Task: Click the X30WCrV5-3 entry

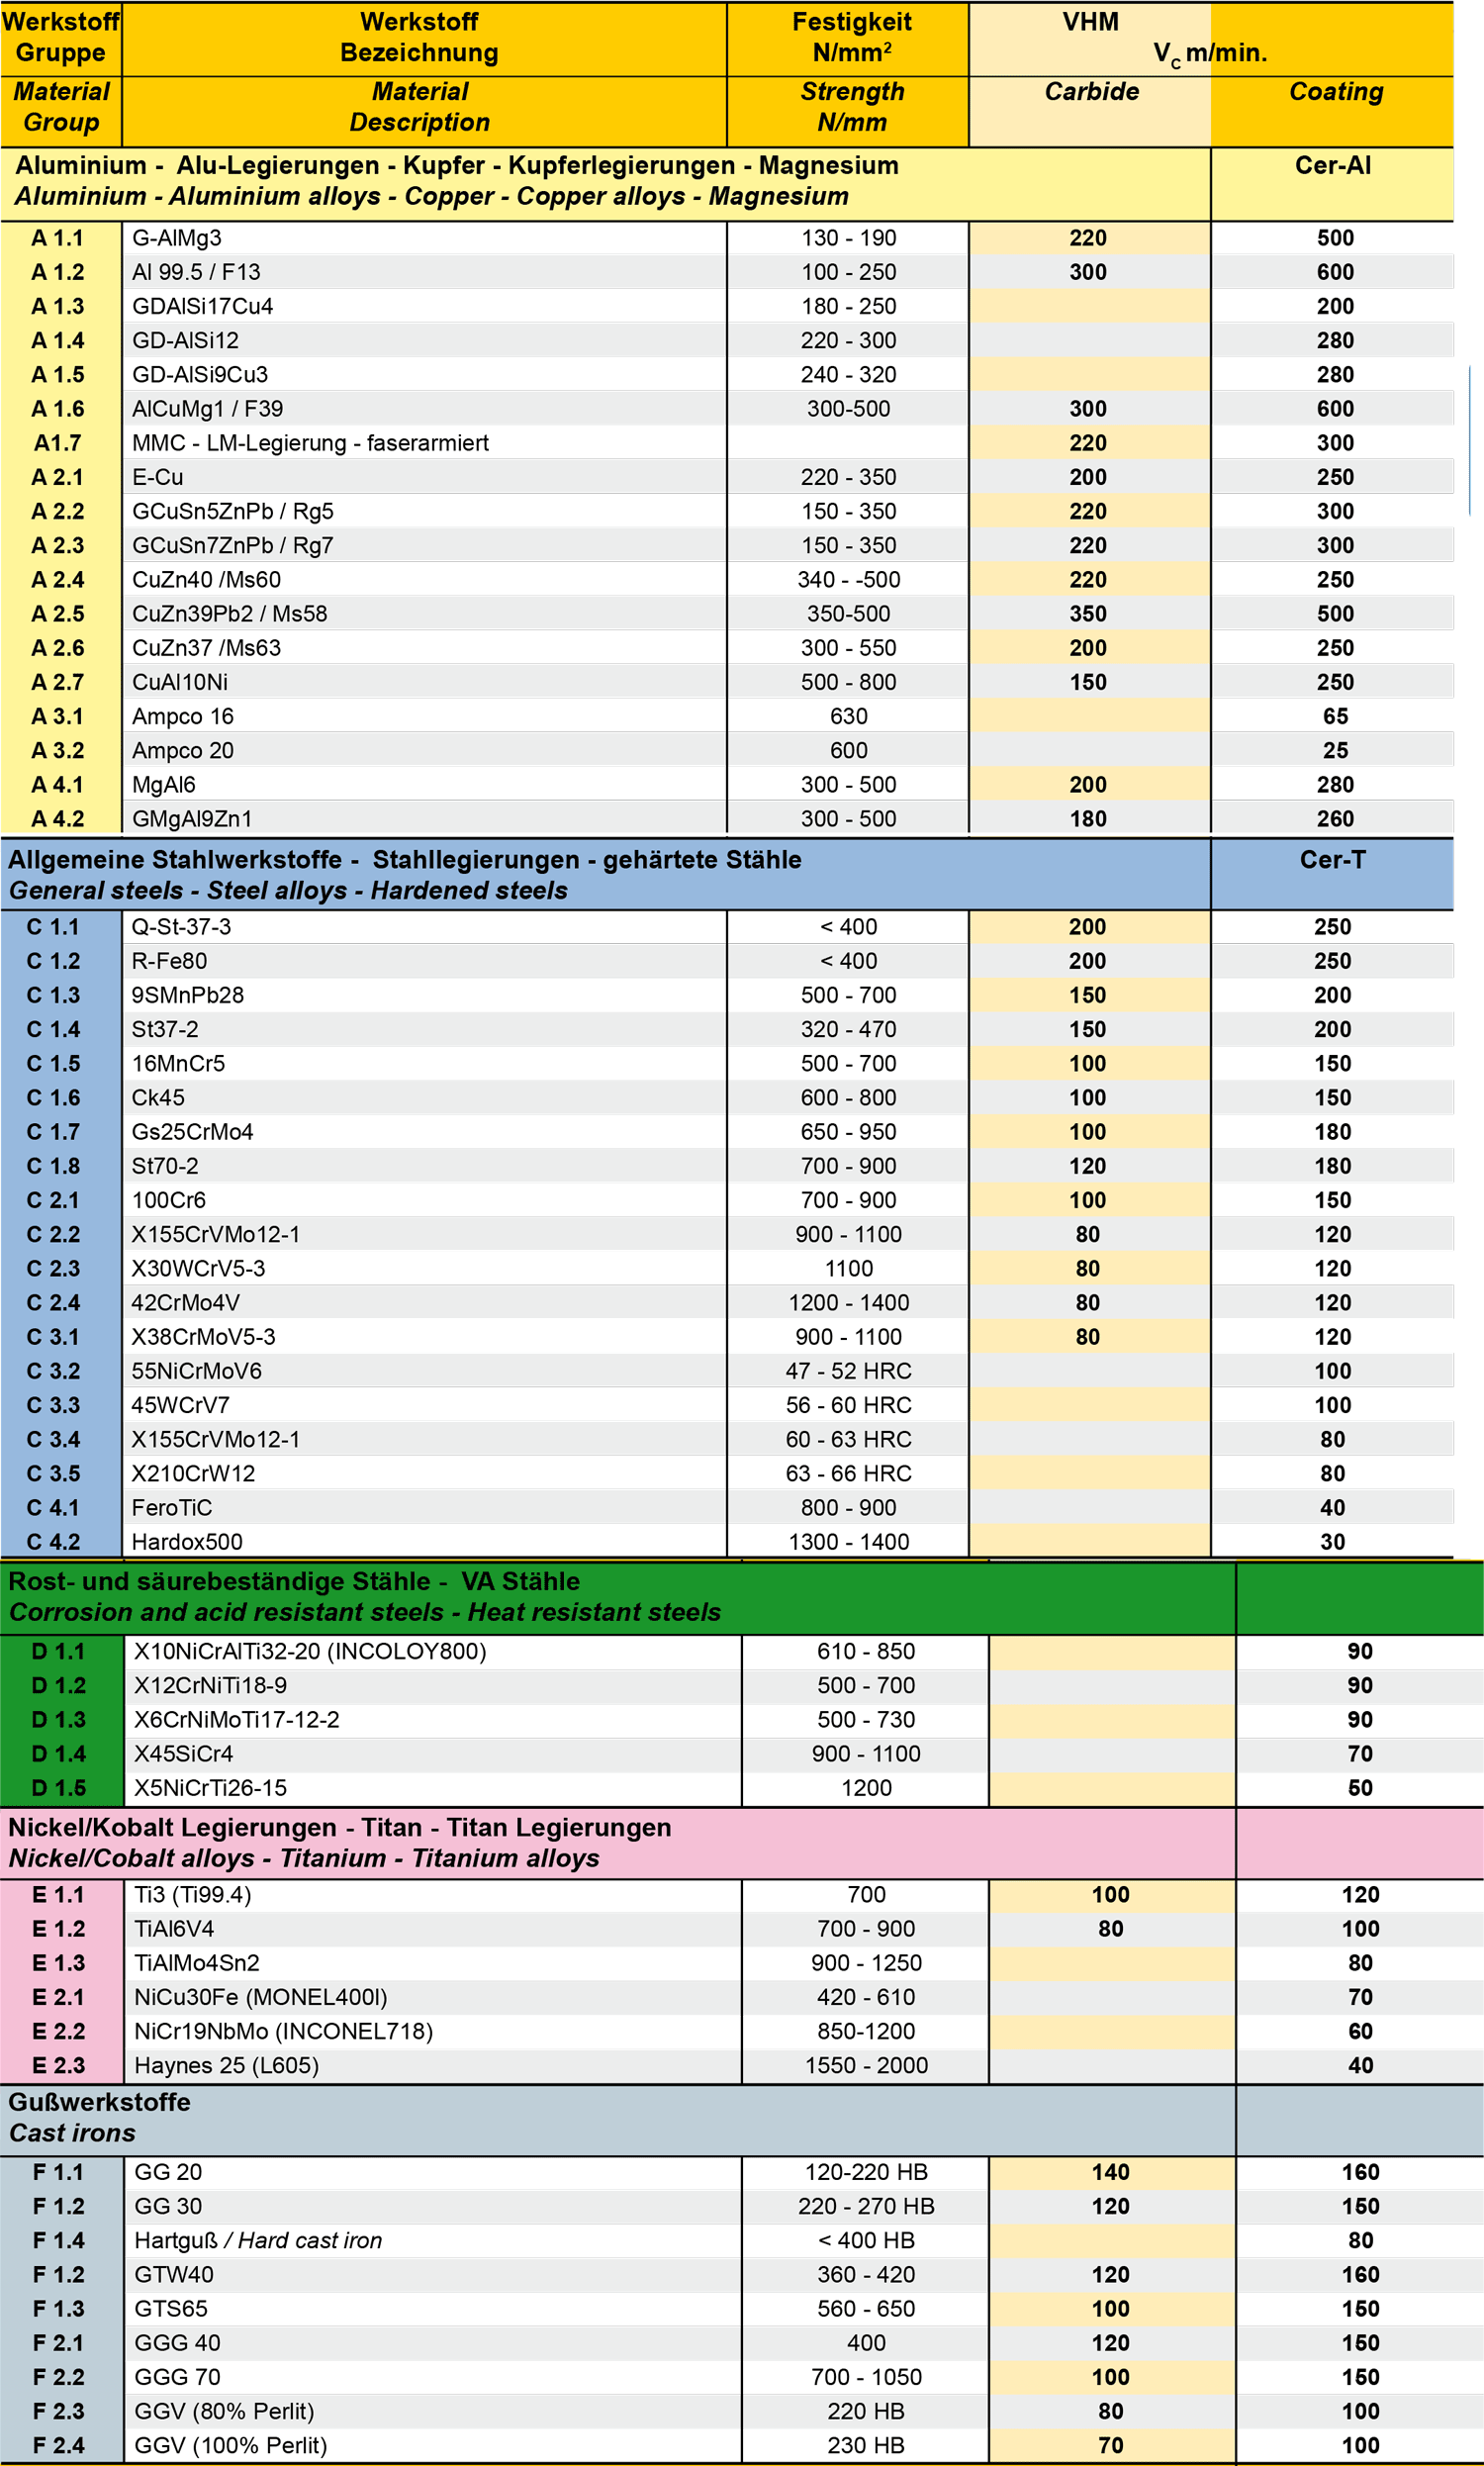Action: [198, 1268]
